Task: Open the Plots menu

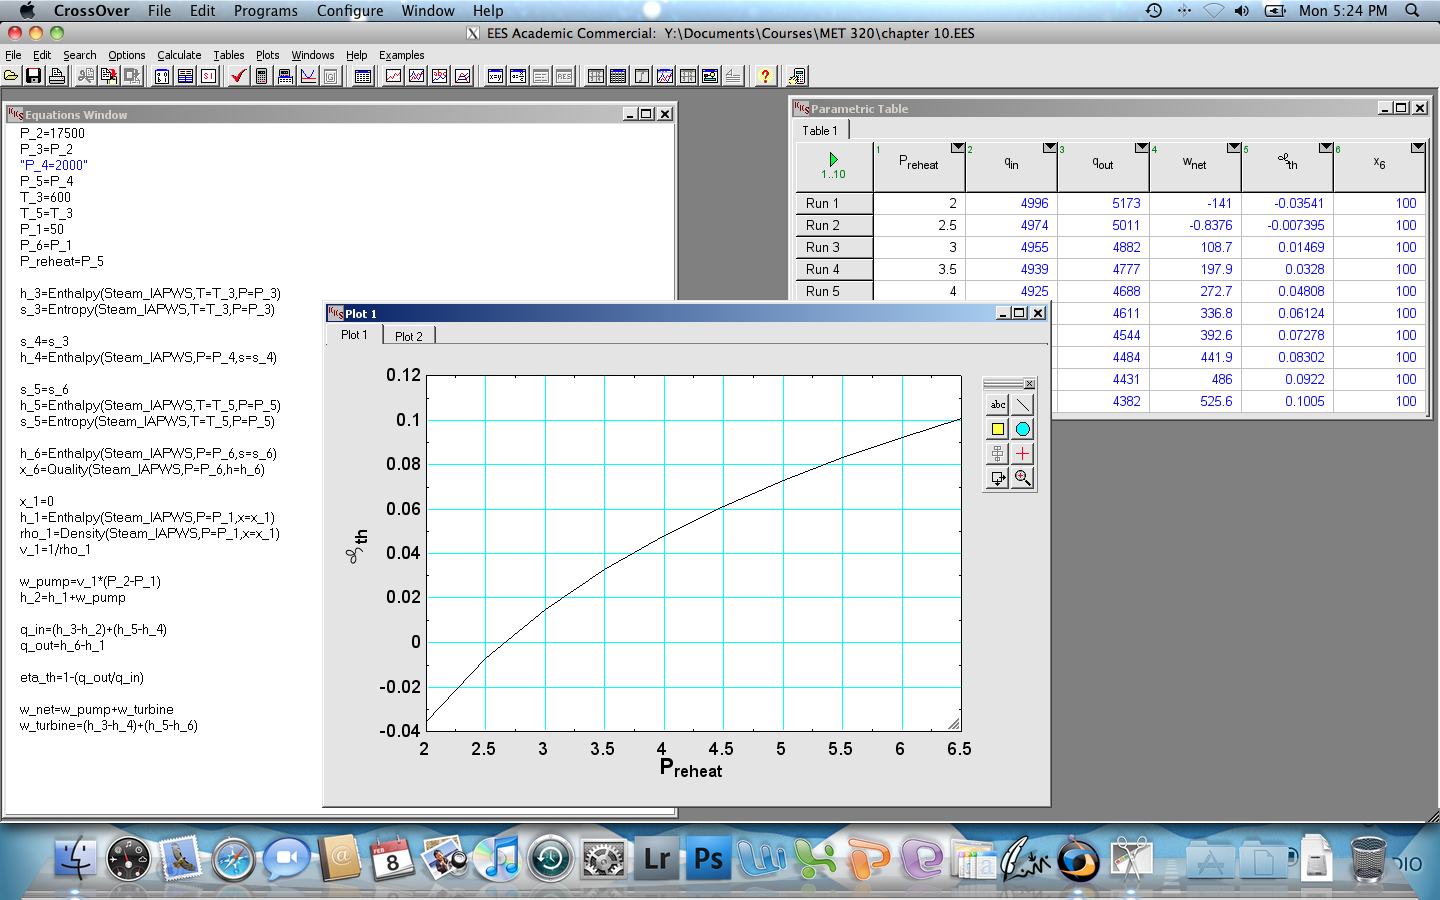Action: (x=267, y=55)
